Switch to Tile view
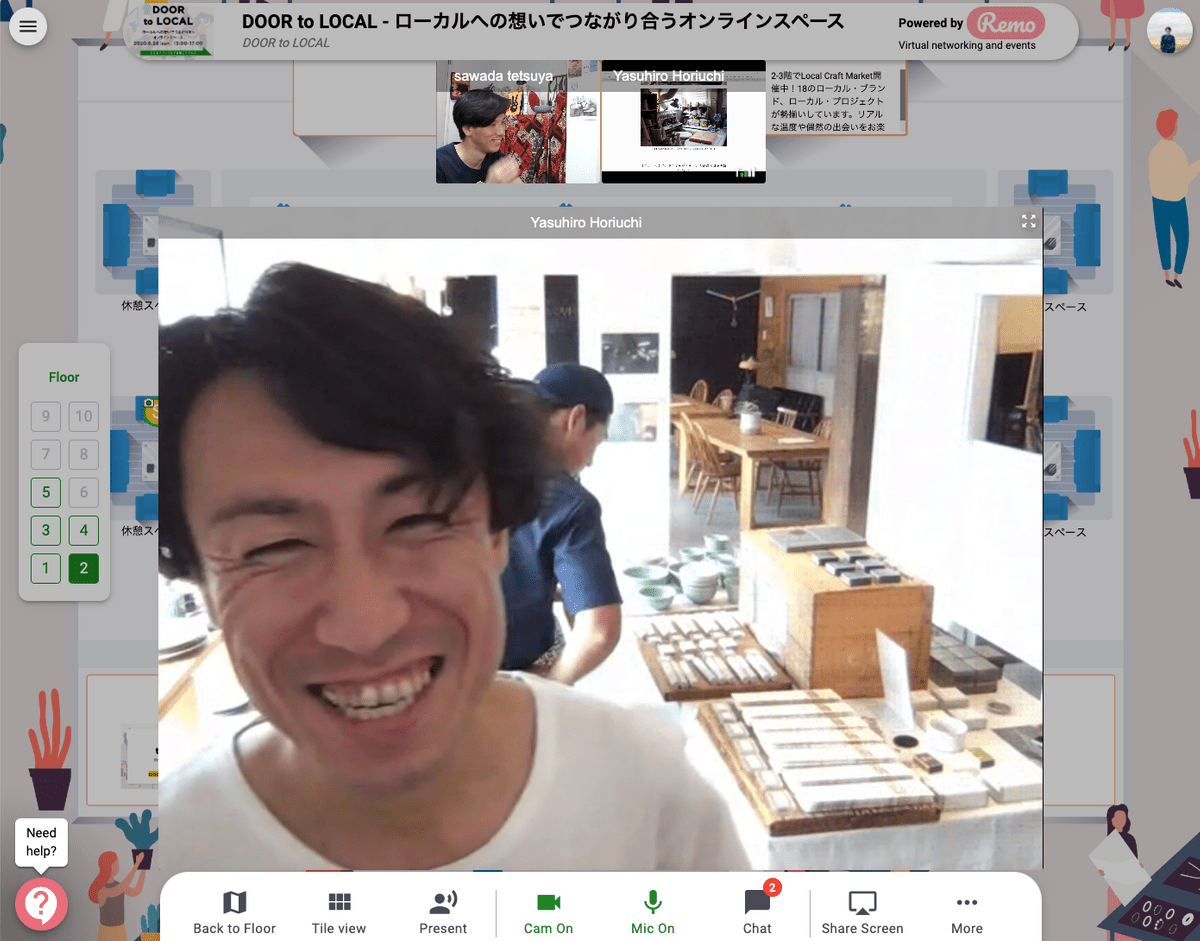 pyautogui.click(x=339, y=912)
